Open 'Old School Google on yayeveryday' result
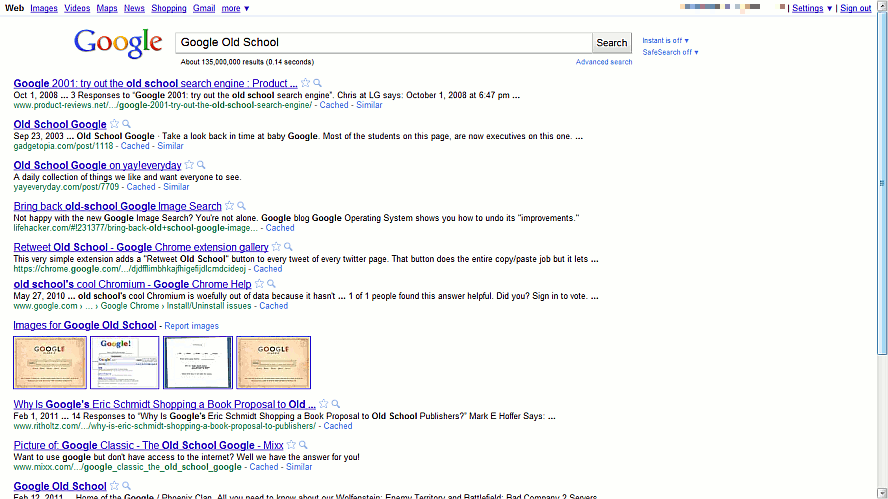The width and height of the screenshot is (888, 499). (97, 165)
